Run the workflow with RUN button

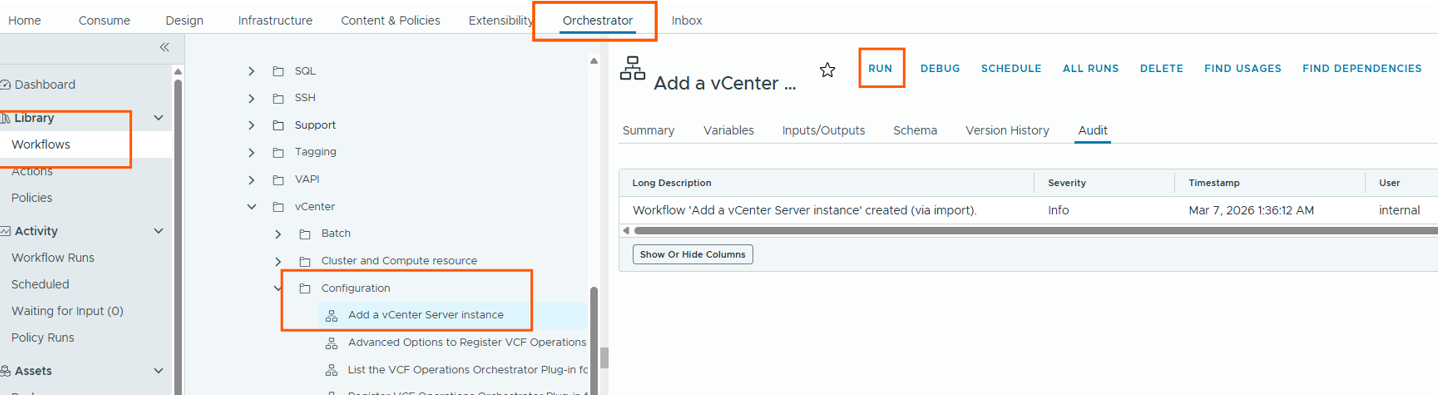click(880, 68)
